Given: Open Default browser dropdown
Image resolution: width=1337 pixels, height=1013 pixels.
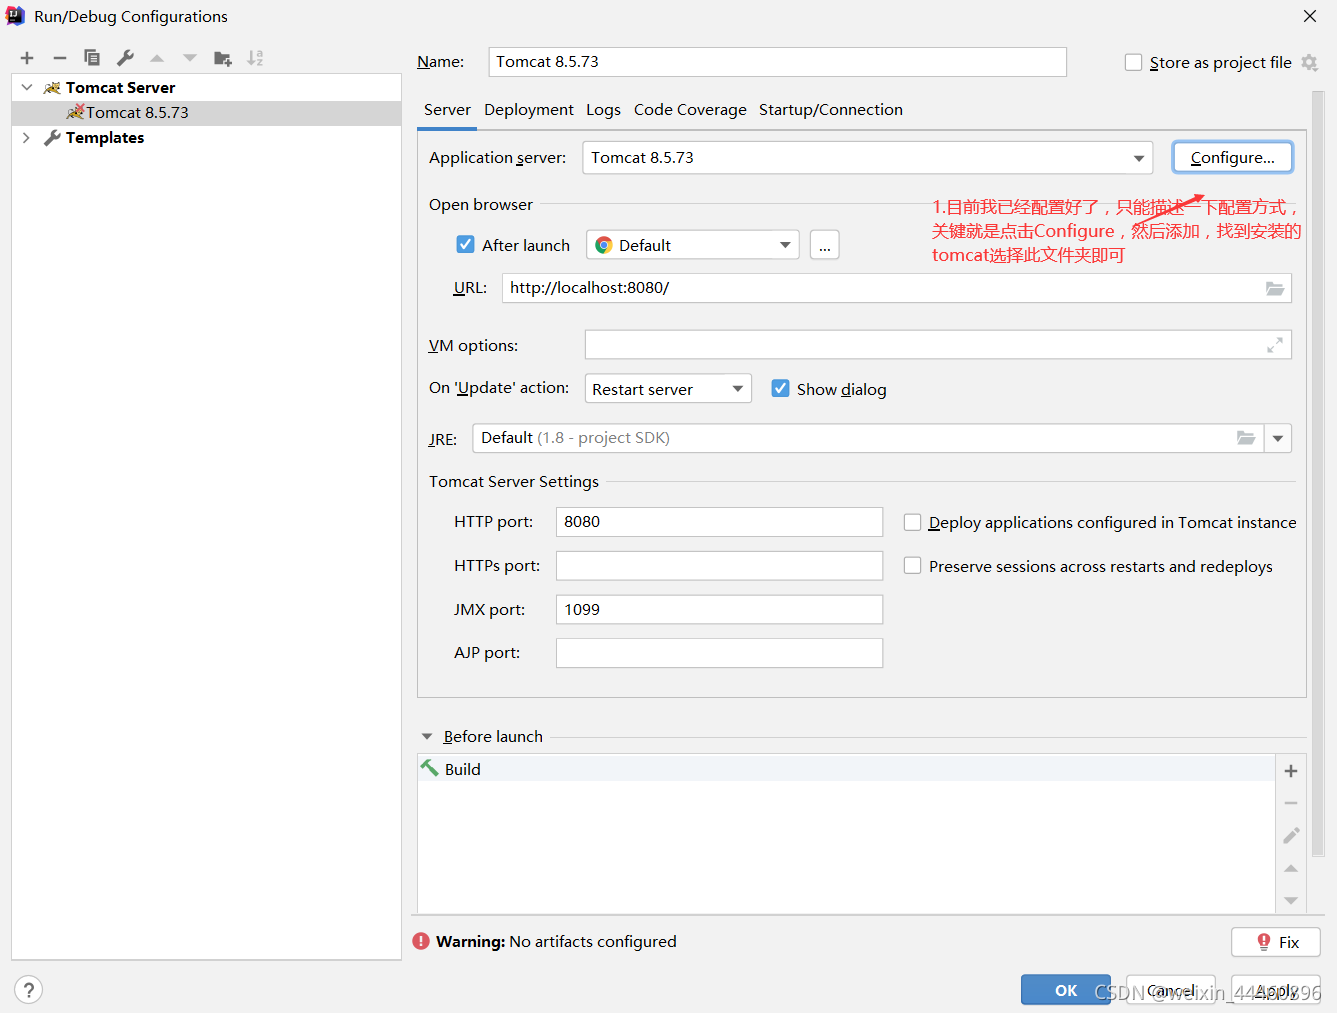Looking at the screenshot, I should click(x=693, y=245).
